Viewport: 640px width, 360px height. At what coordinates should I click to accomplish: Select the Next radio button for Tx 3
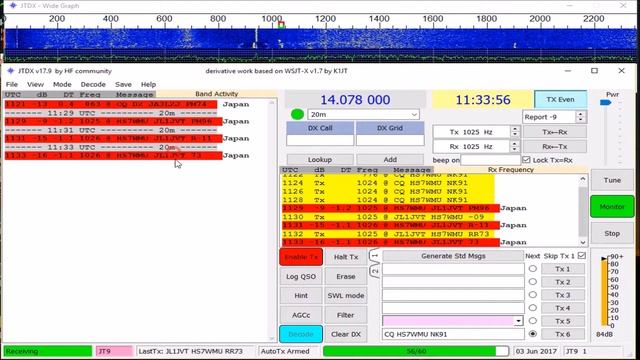pos(533,295)
